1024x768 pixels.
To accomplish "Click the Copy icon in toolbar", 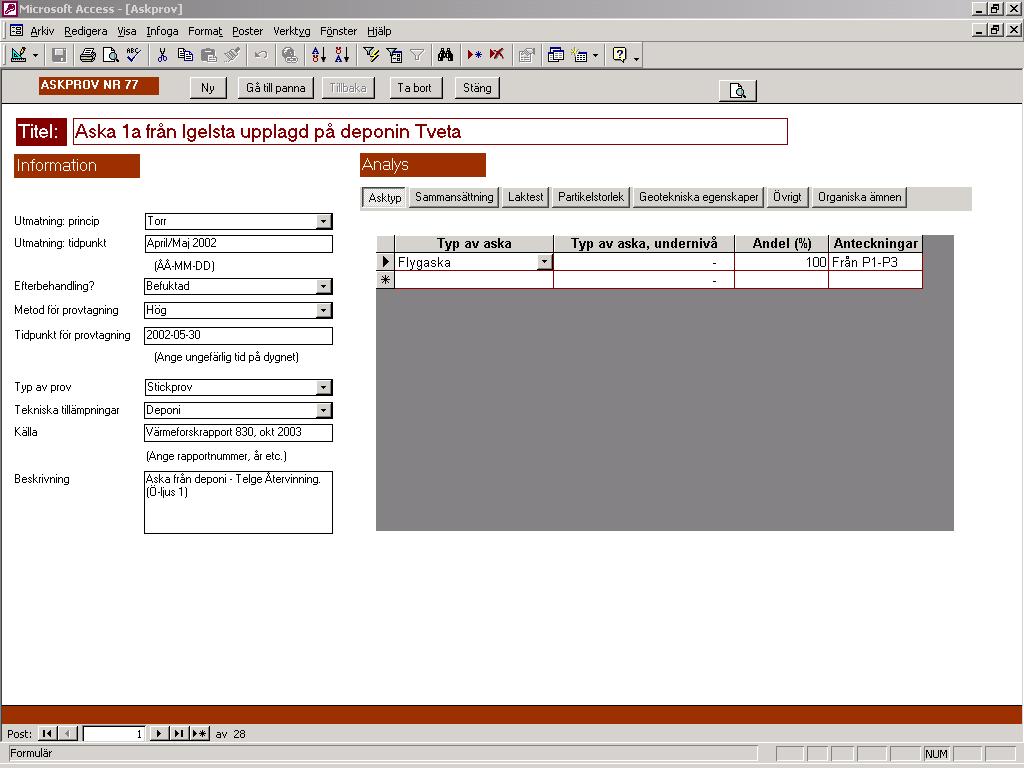I will tap(185, 55).
